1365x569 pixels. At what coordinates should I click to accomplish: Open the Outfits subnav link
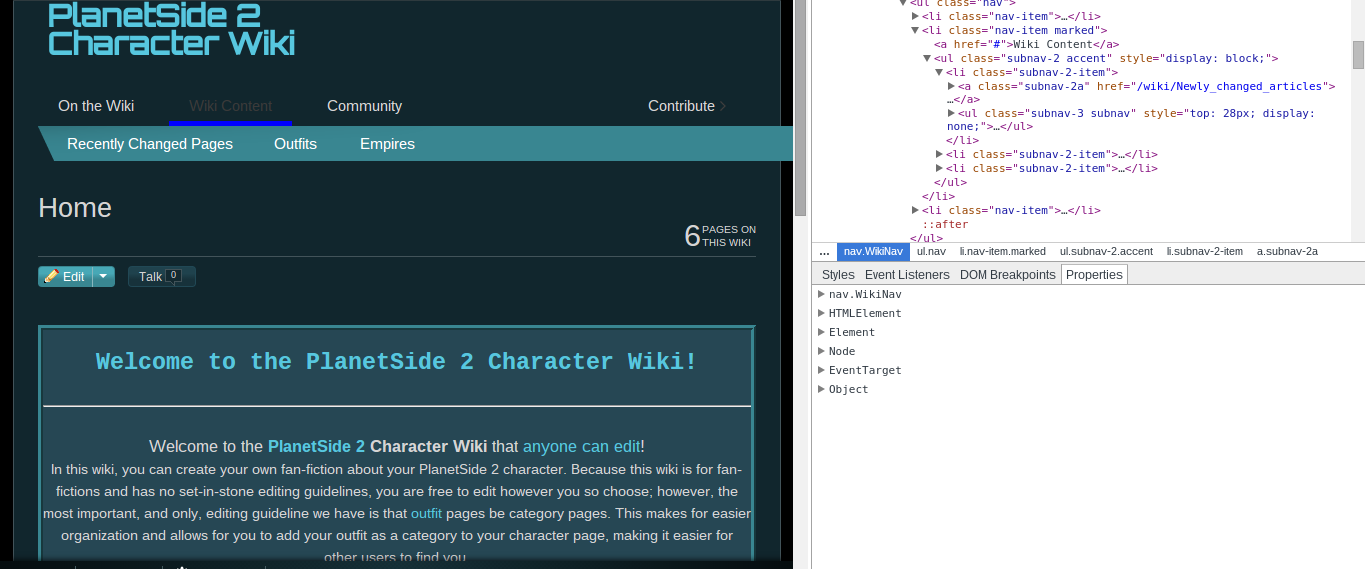[x=295, y=144]
